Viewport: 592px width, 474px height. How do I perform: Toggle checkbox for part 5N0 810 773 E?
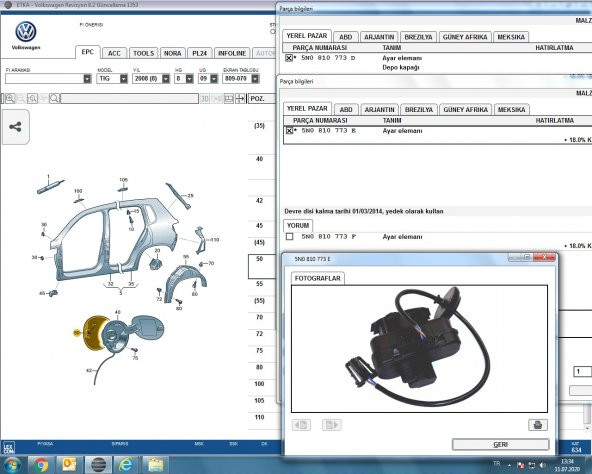coord(289,131)
